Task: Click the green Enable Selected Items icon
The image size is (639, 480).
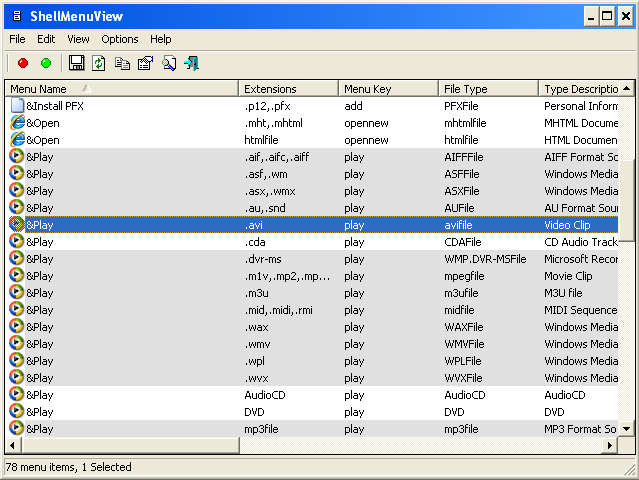Action: [x=46, y=63]
